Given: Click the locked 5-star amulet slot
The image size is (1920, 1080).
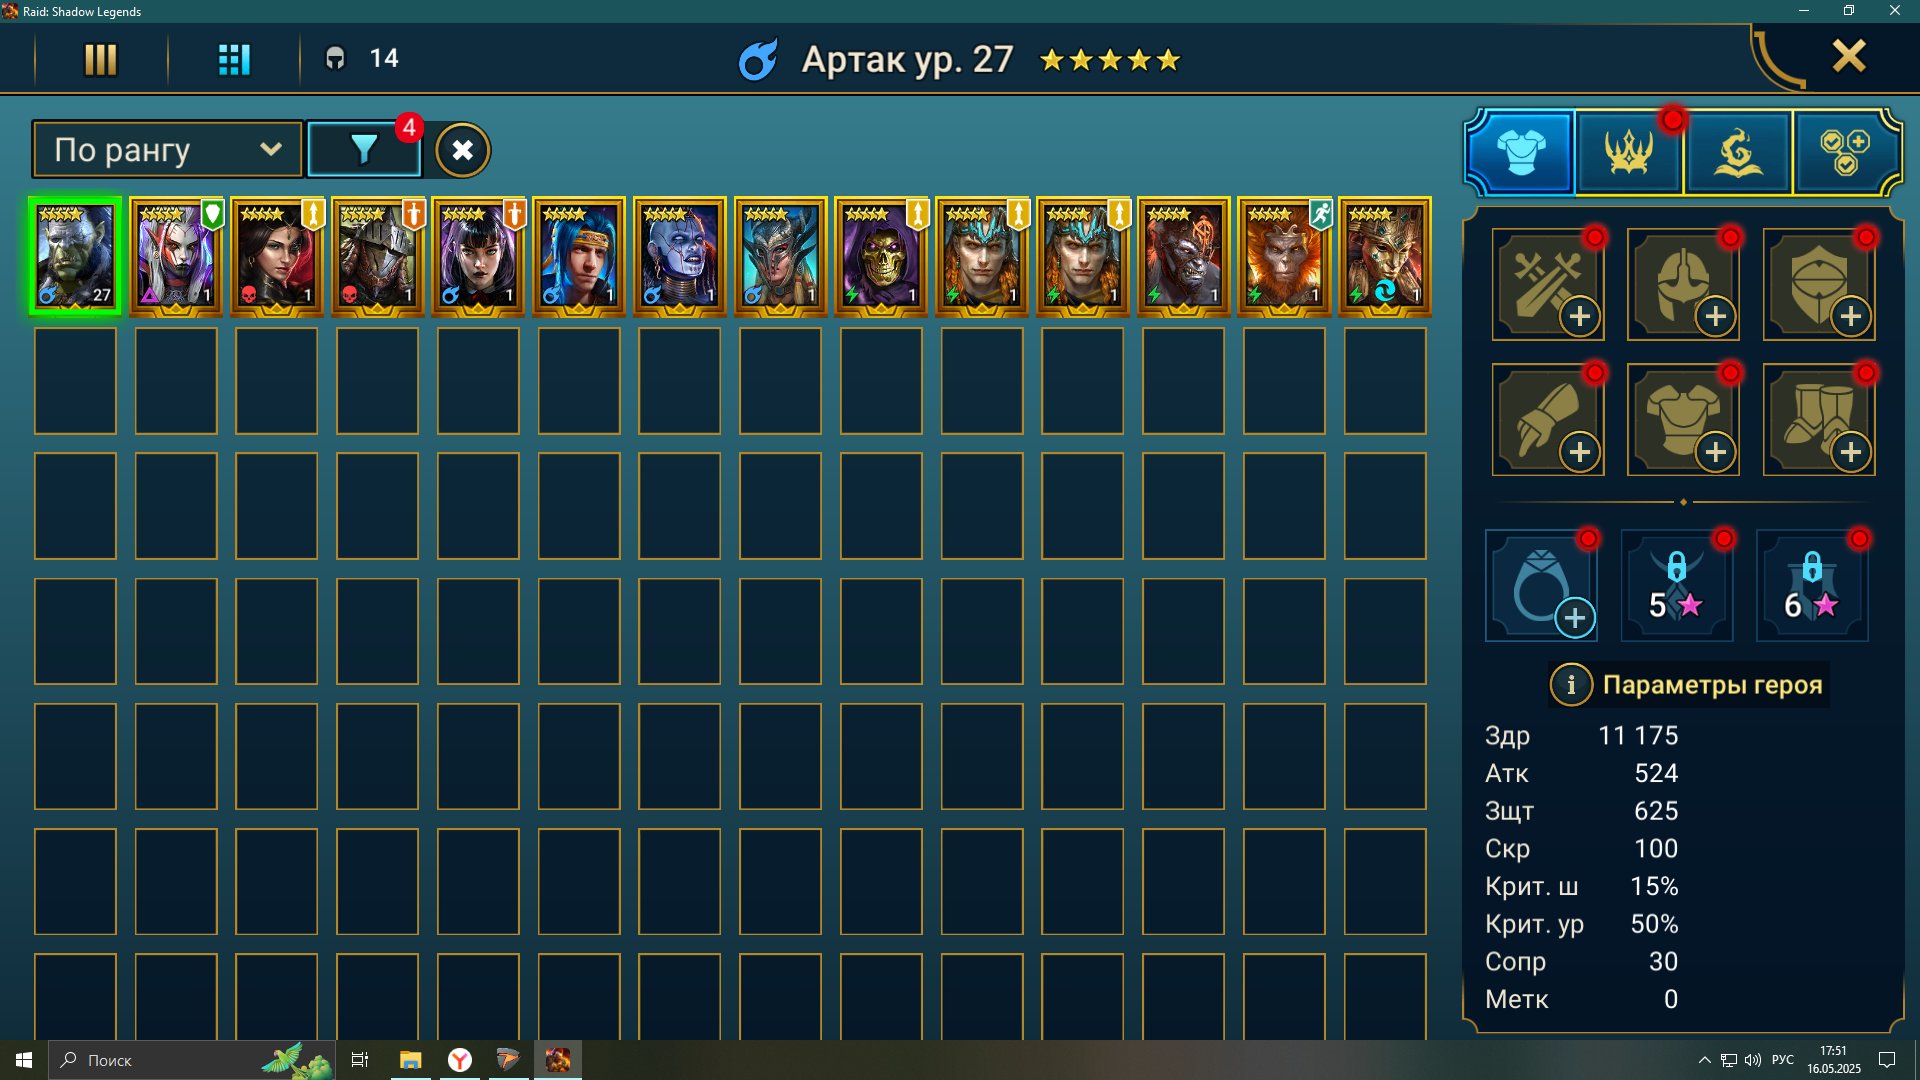Looking at the screenshot, I should pyautogui.click(x=1677, y=586).
